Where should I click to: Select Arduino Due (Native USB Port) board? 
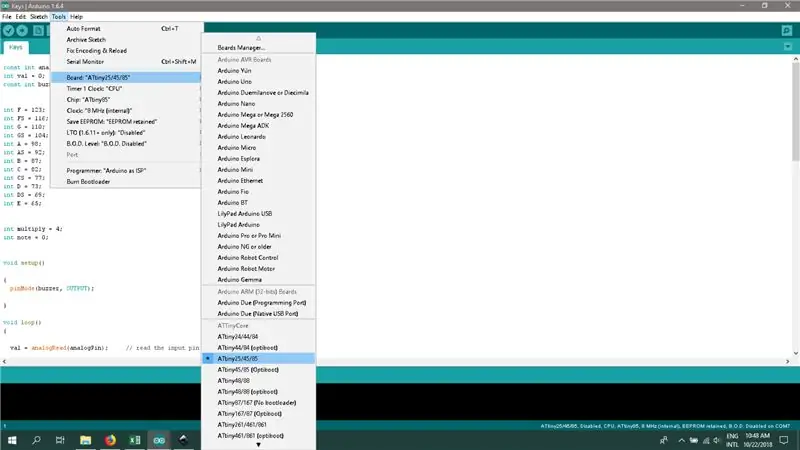pyautogui.click(x=259, y=314)
